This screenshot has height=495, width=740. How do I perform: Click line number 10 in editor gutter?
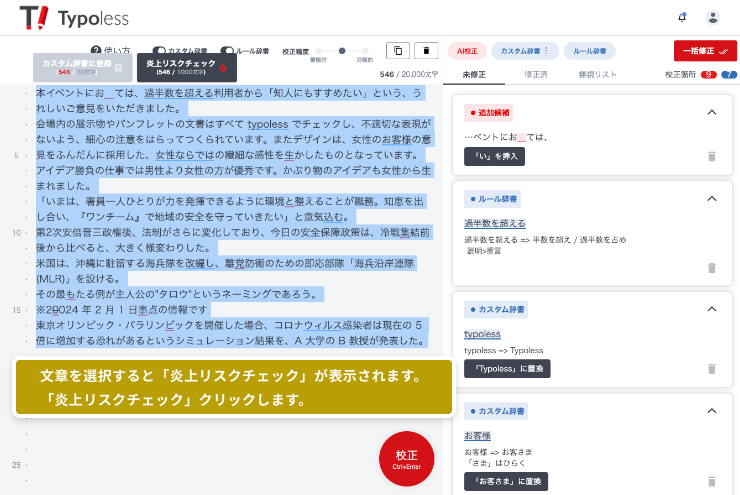(17, 233)
